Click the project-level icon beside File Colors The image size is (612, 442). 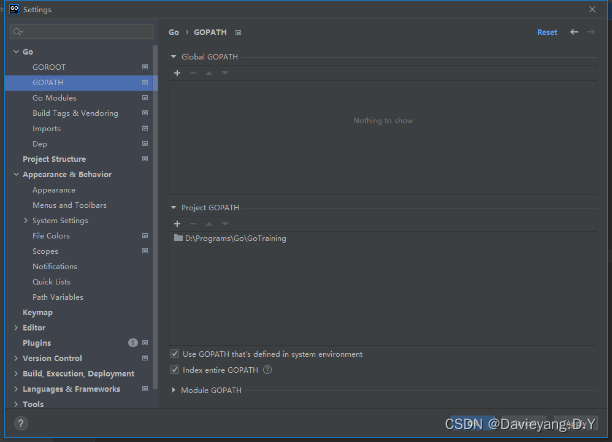(x=145, y=235)
